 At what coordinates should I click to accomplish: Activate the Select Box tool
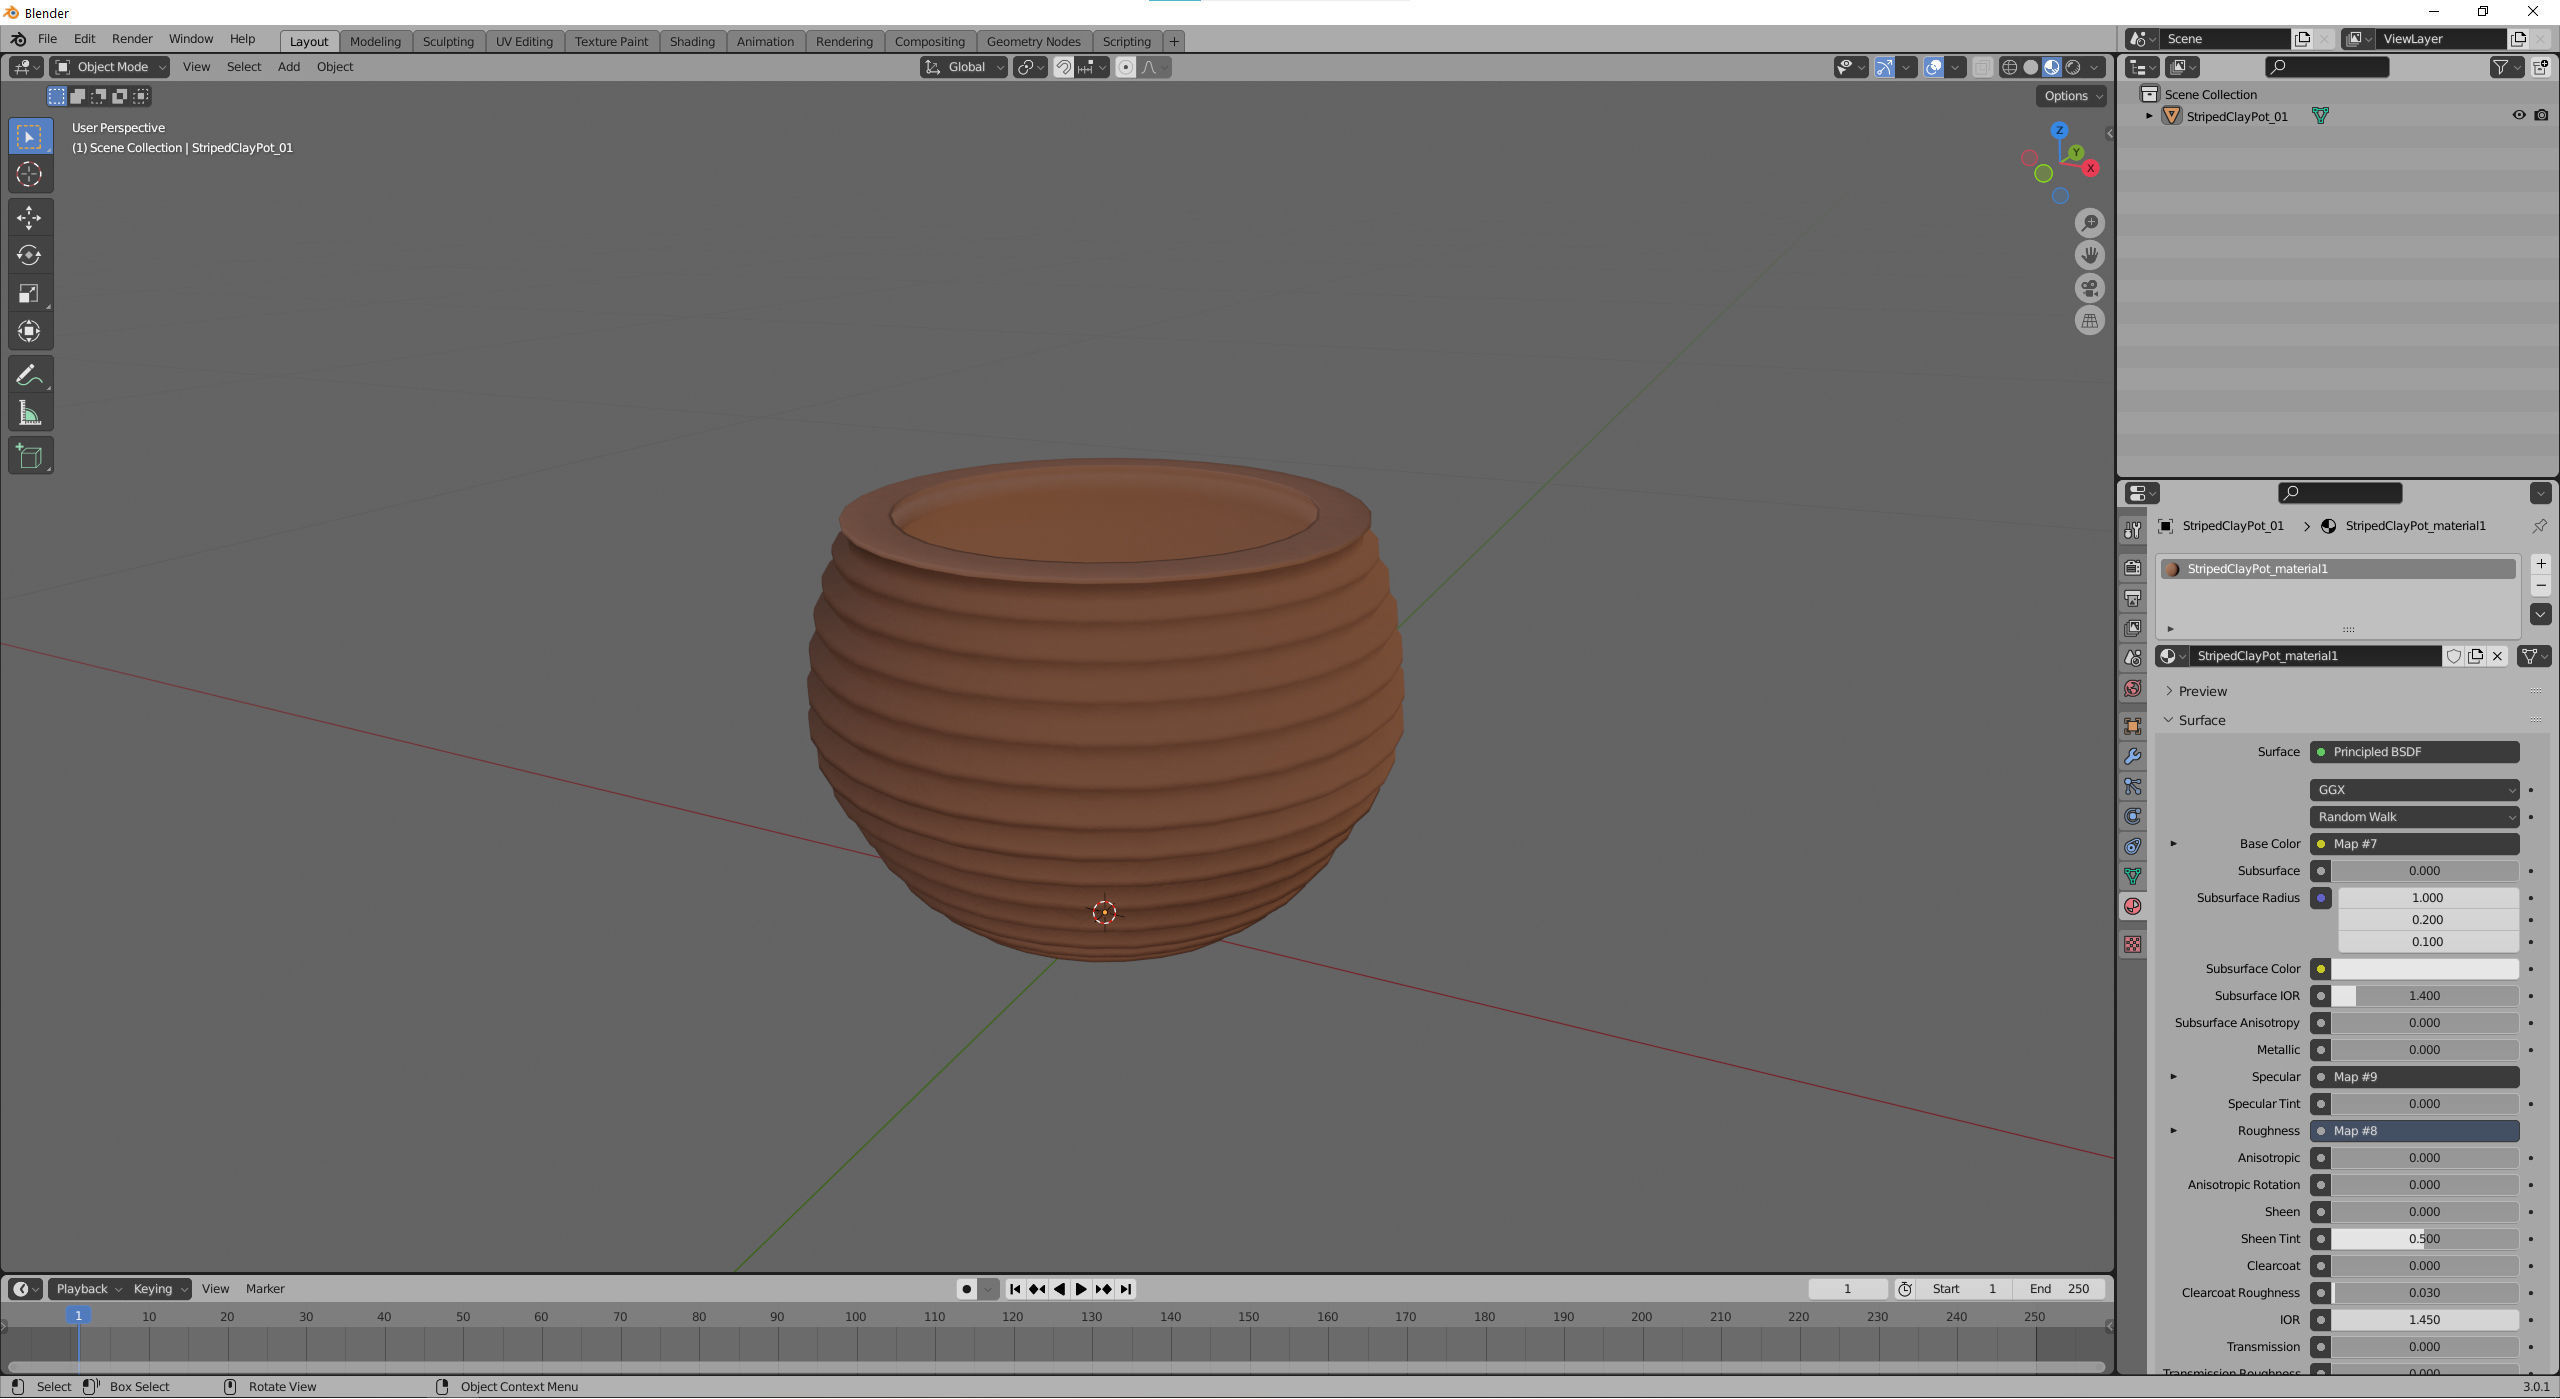click(29, 136)
